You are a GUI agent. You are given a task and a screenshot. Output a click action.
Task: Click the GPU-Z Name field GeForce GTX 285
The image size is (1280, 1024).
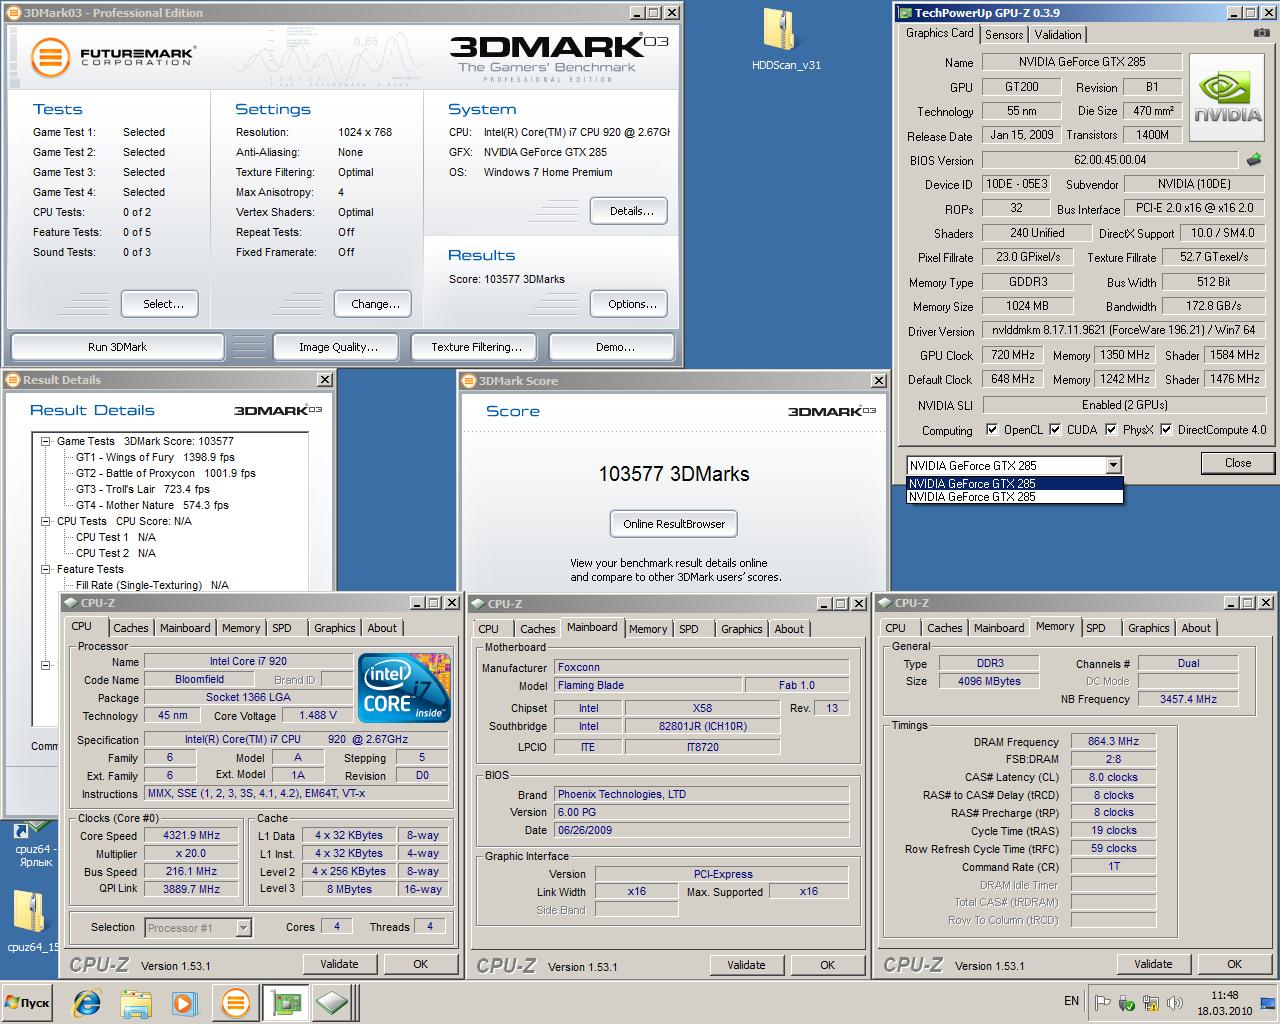pyautogui.click(x=1081, y=62)
